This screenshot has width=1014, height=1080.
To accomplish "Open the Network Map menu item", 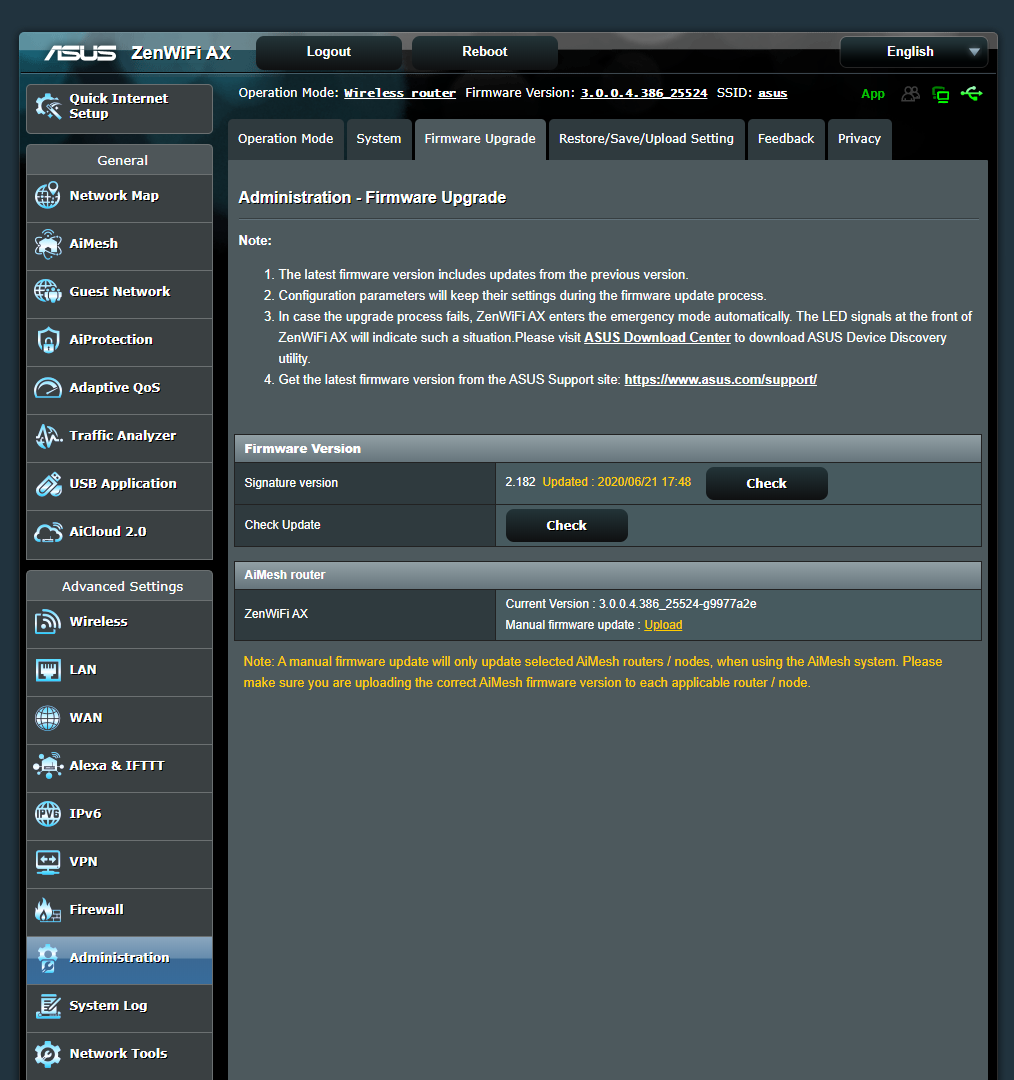I will tap(119, 198).
